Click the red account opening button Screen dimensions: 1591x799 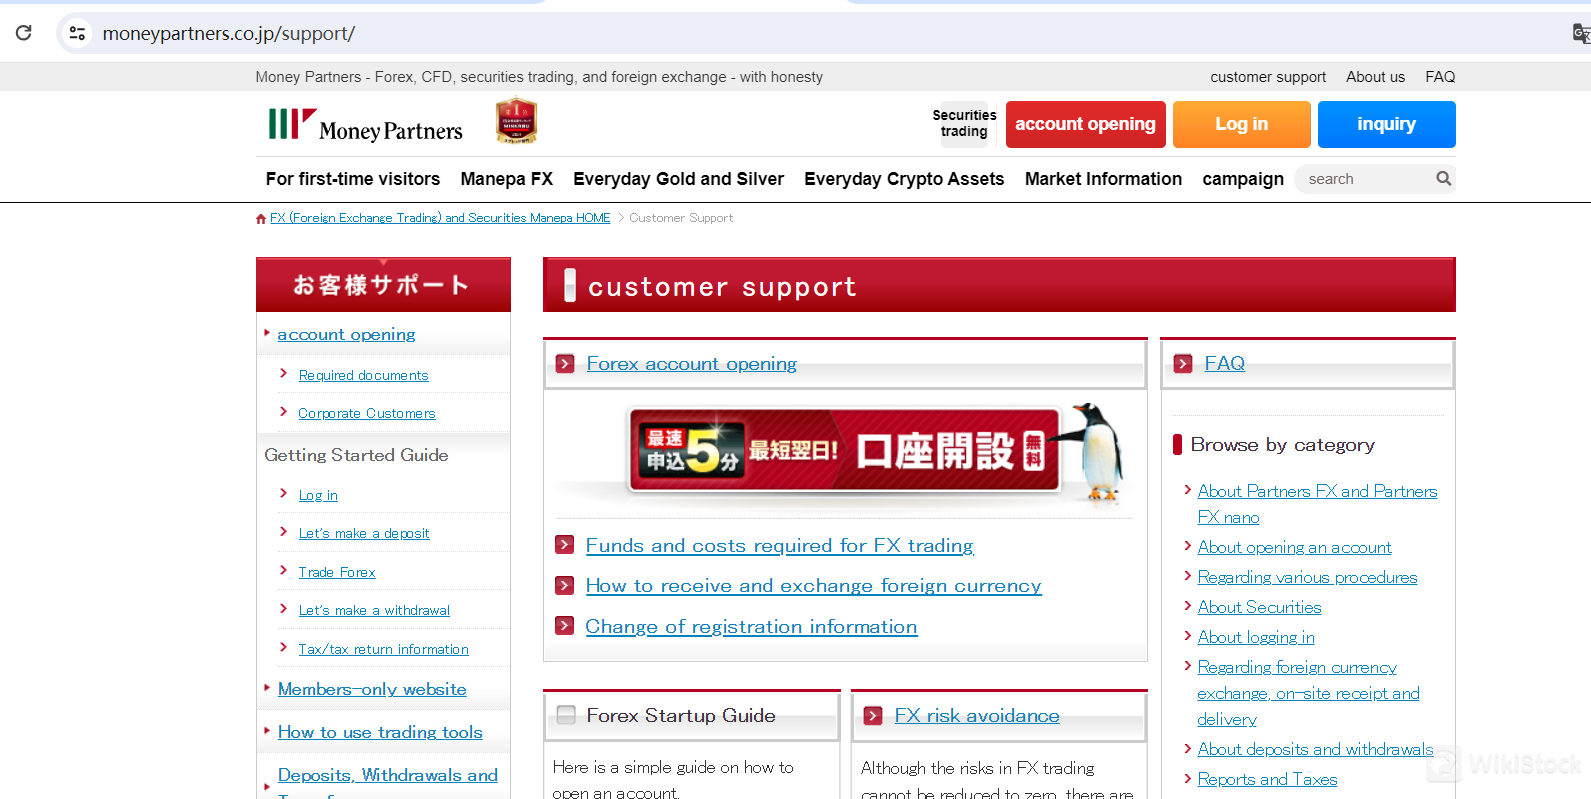[x=1085, y=124]
